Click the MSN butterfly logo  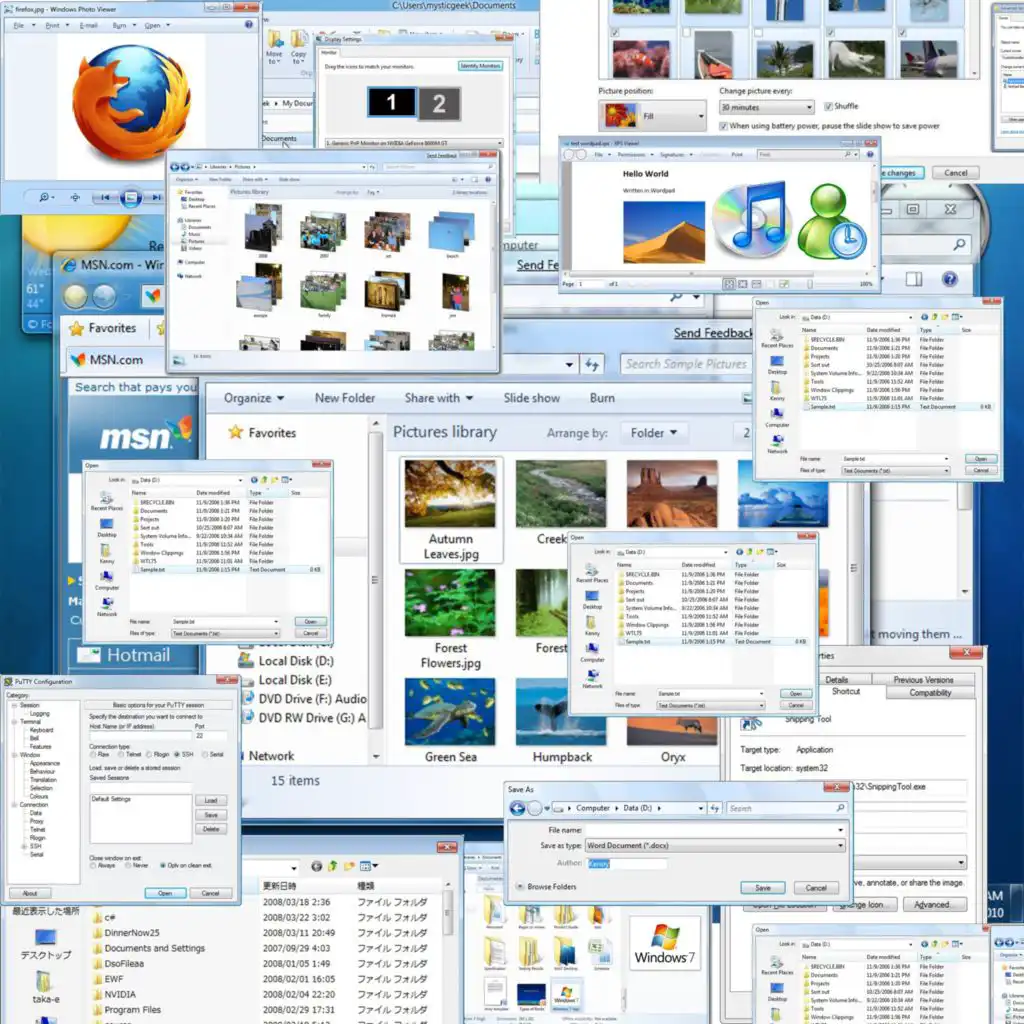[x=178, y=432]
